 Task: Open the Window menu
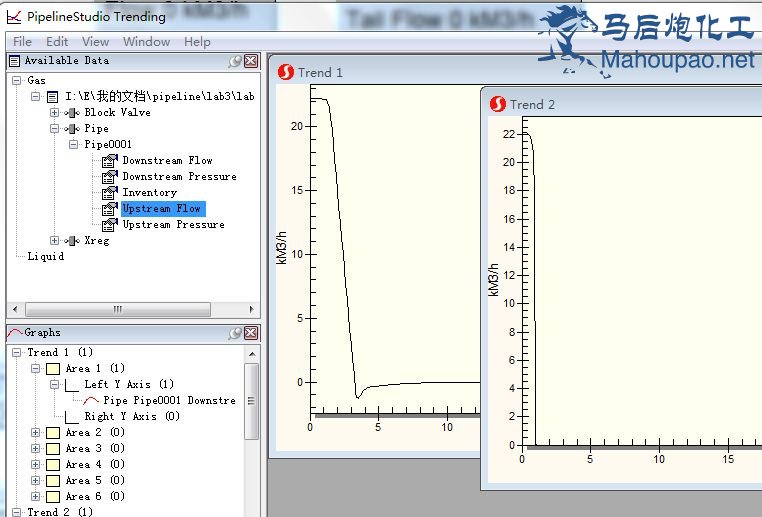coord(146,42)
